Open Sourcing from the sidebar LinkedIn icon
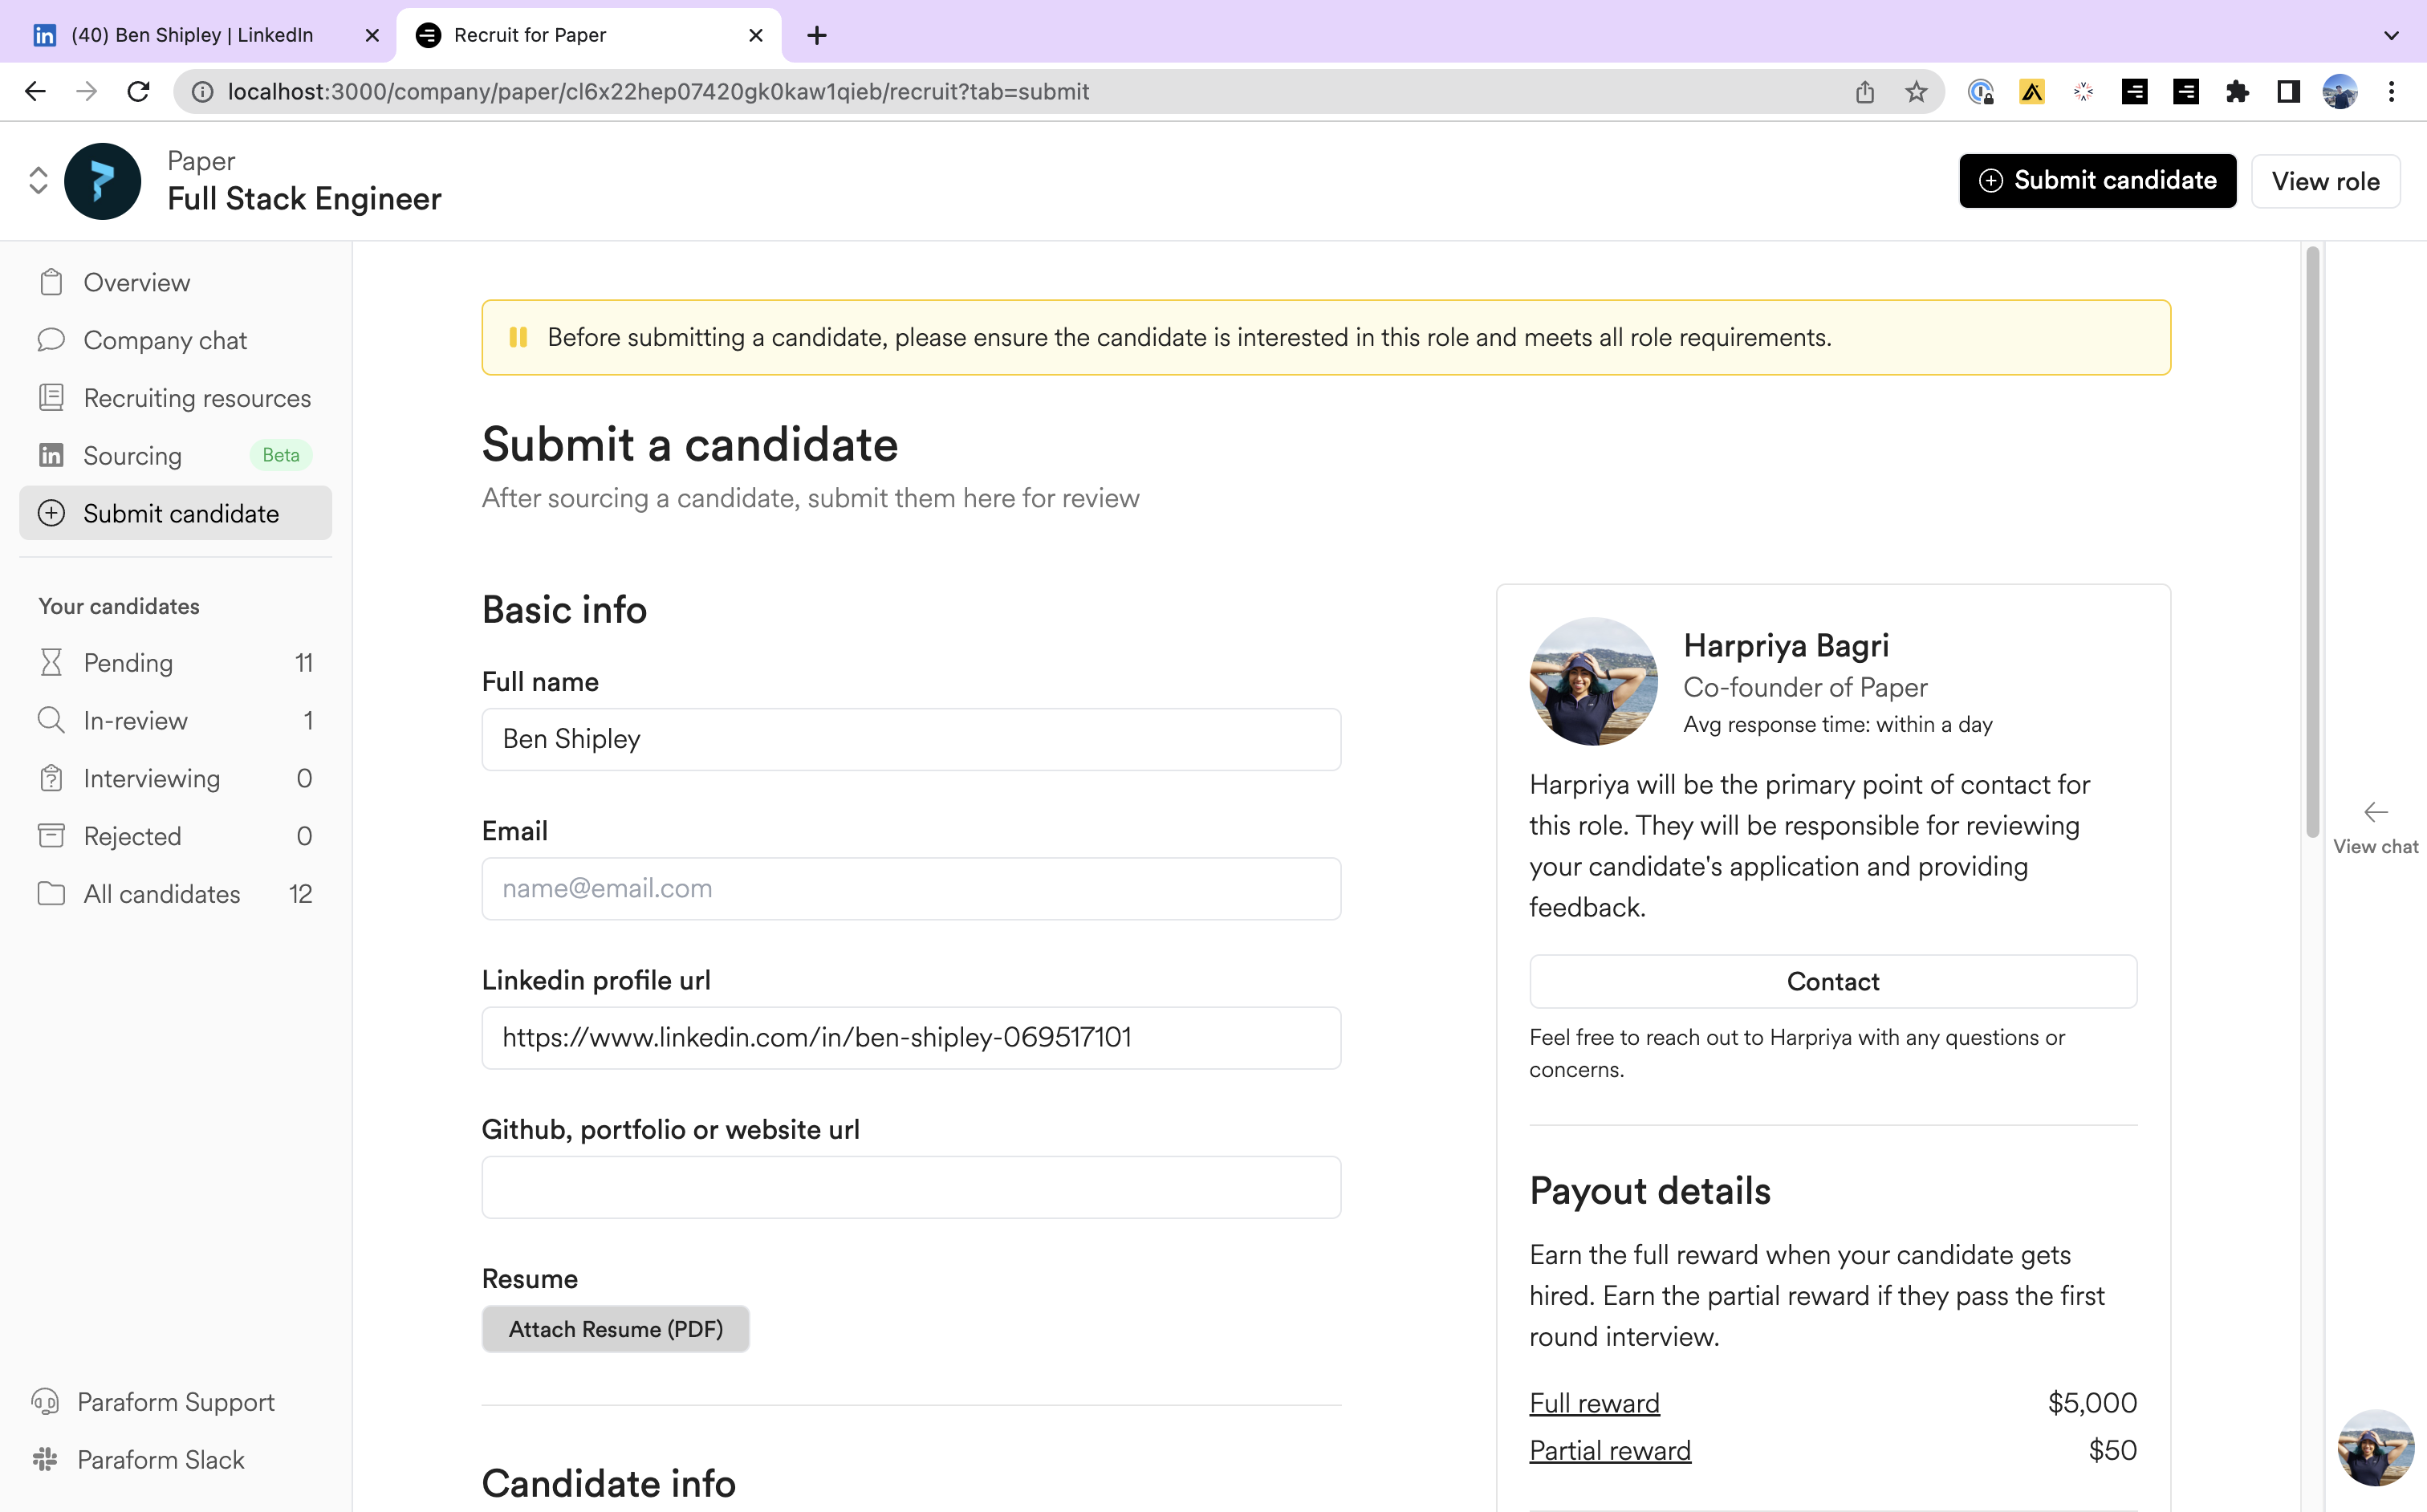This screenshot has height=1512, width=2427. tap(51, 455)
